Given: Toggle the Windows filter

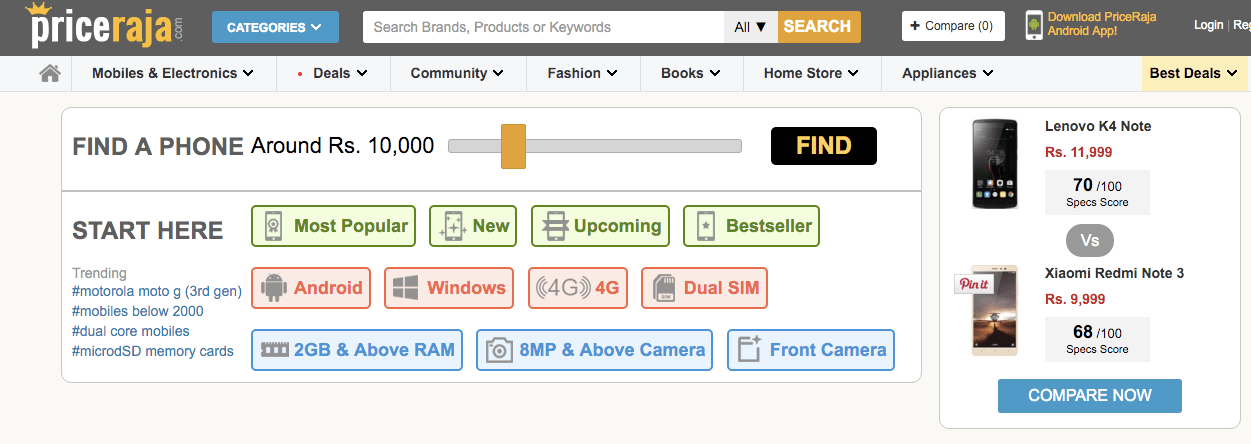Looking at the screenshot, I should coord(449,288).
